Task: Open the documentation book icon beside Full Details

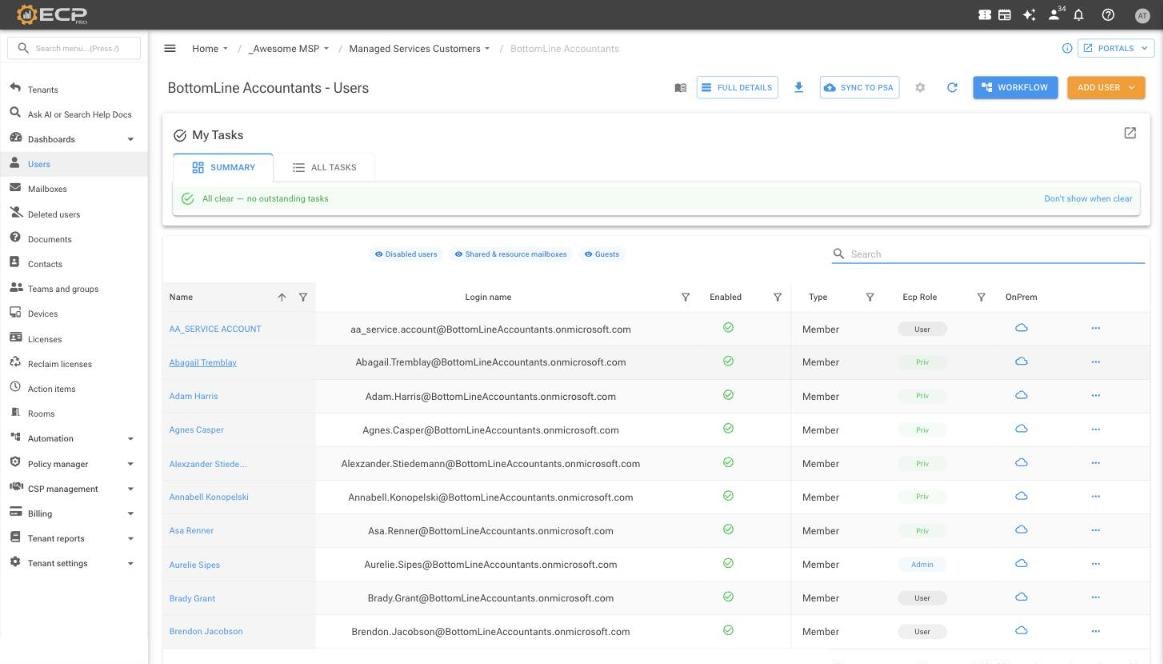Action: pyautogui.click(x=680, y=88)
